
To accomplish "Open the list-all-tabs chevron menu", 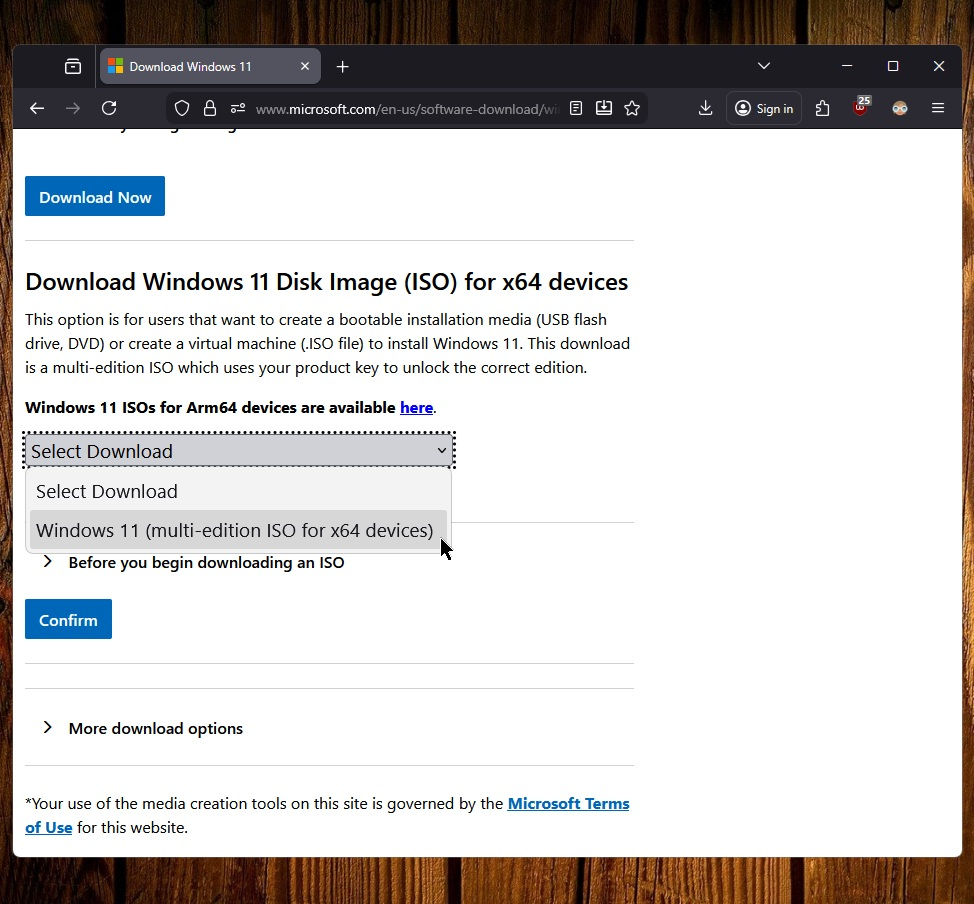I will 764,66.
